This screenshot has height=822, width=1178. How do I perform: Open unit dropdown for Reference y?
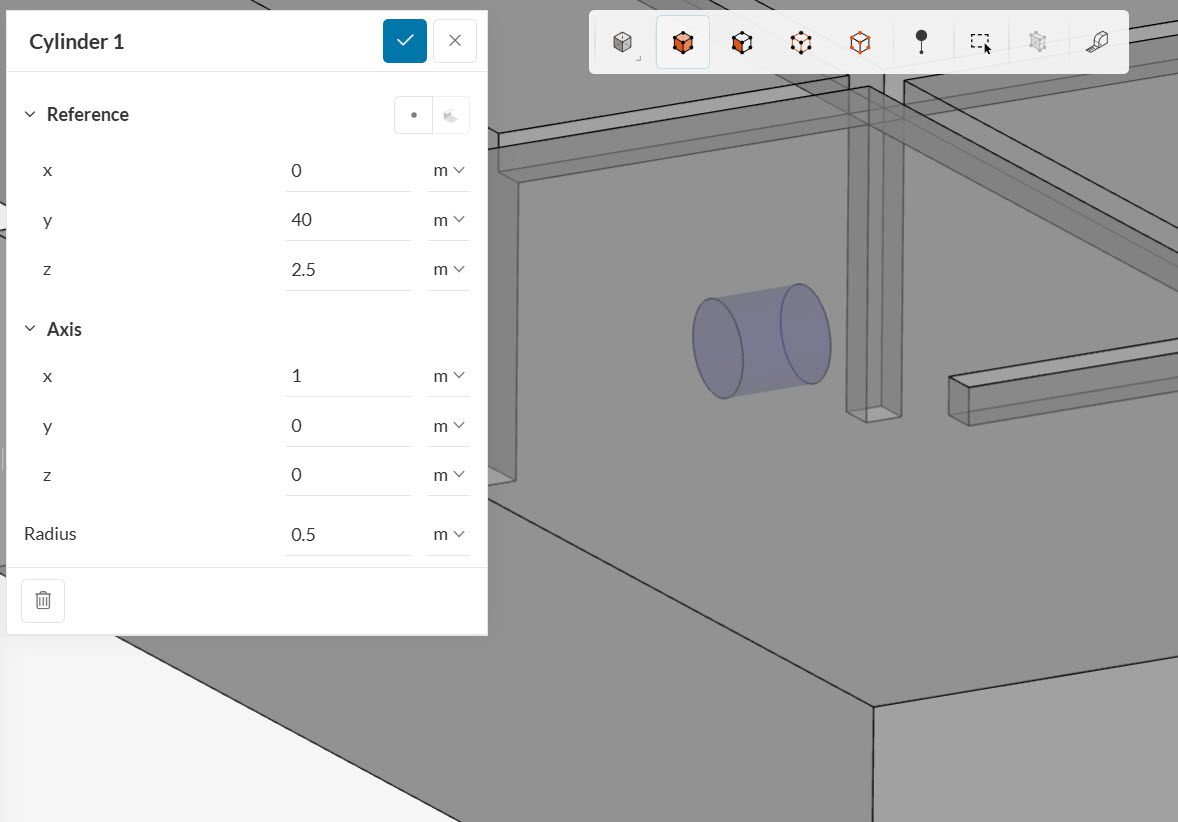tap(448, 220)
